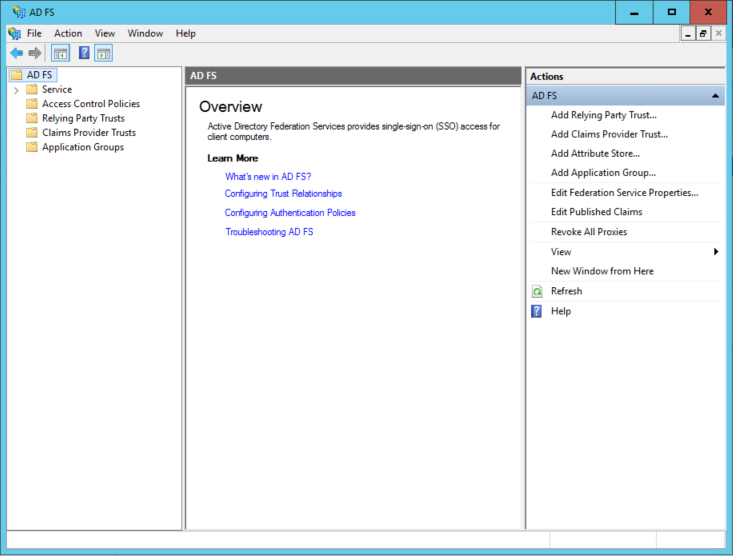Open the Help toolbar question-mark icon
Image resolution: width=733 pixels, height=556 pixels.
click(84, 53)
